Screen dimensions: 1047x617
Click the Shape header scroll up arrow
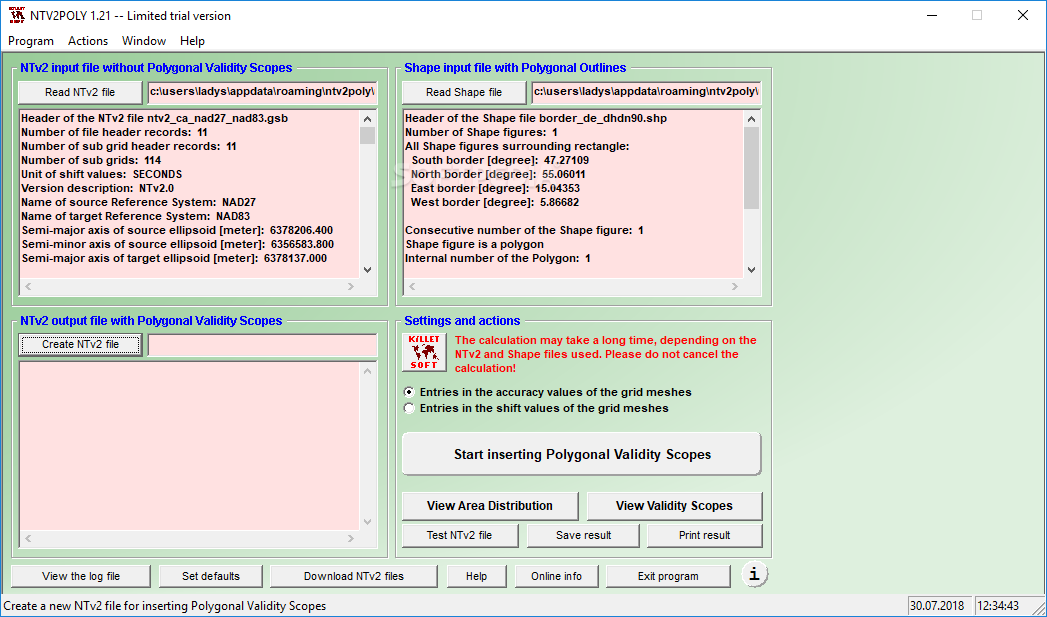click(751, 119)
